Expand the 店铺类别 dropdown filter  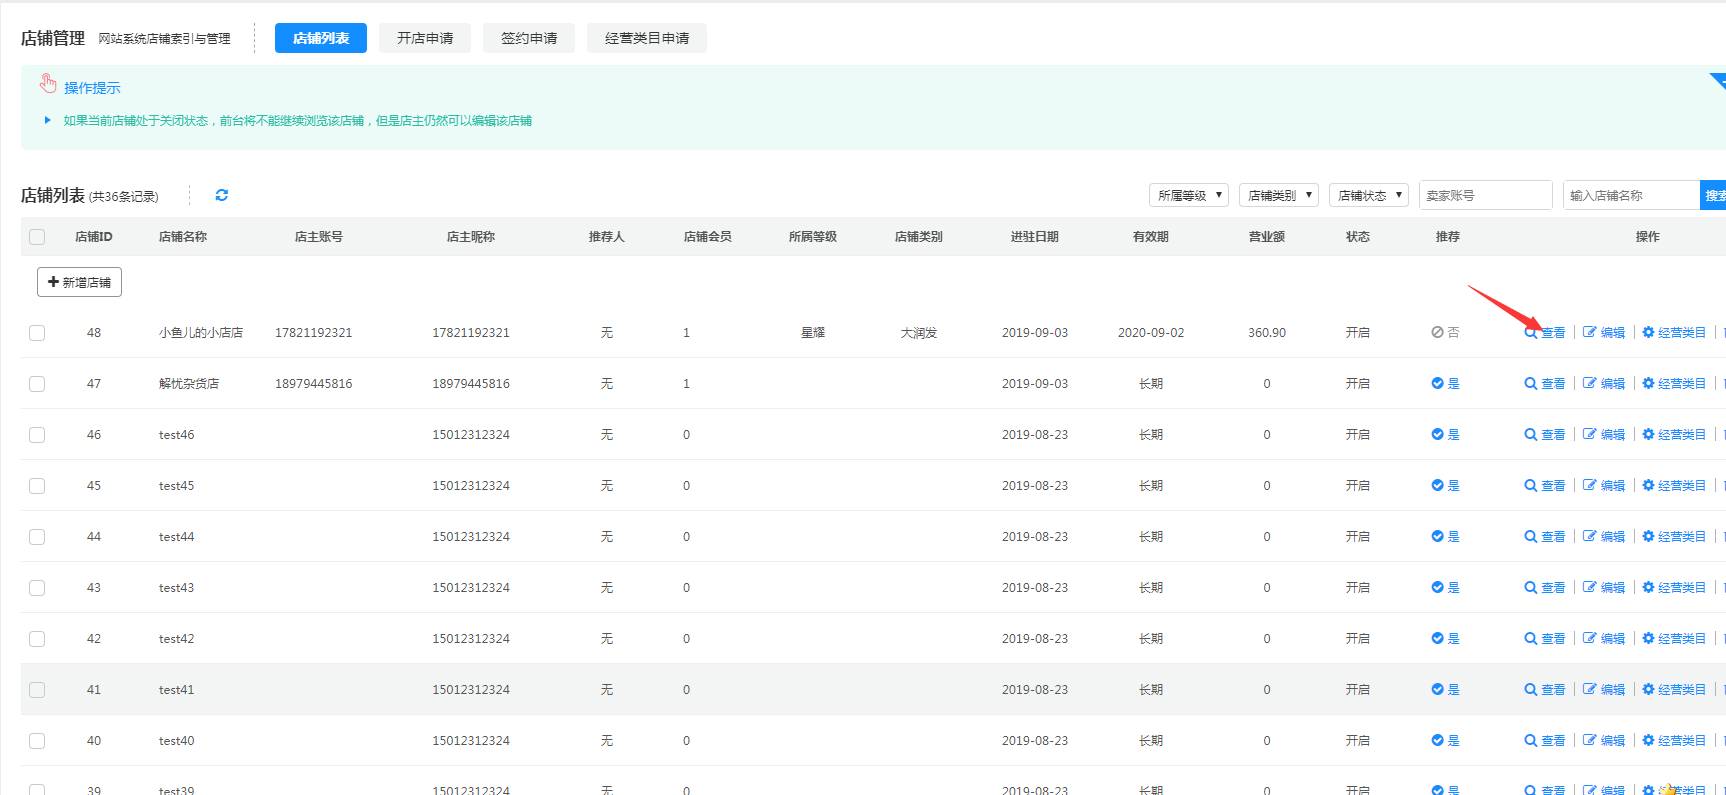(1278, 195)
